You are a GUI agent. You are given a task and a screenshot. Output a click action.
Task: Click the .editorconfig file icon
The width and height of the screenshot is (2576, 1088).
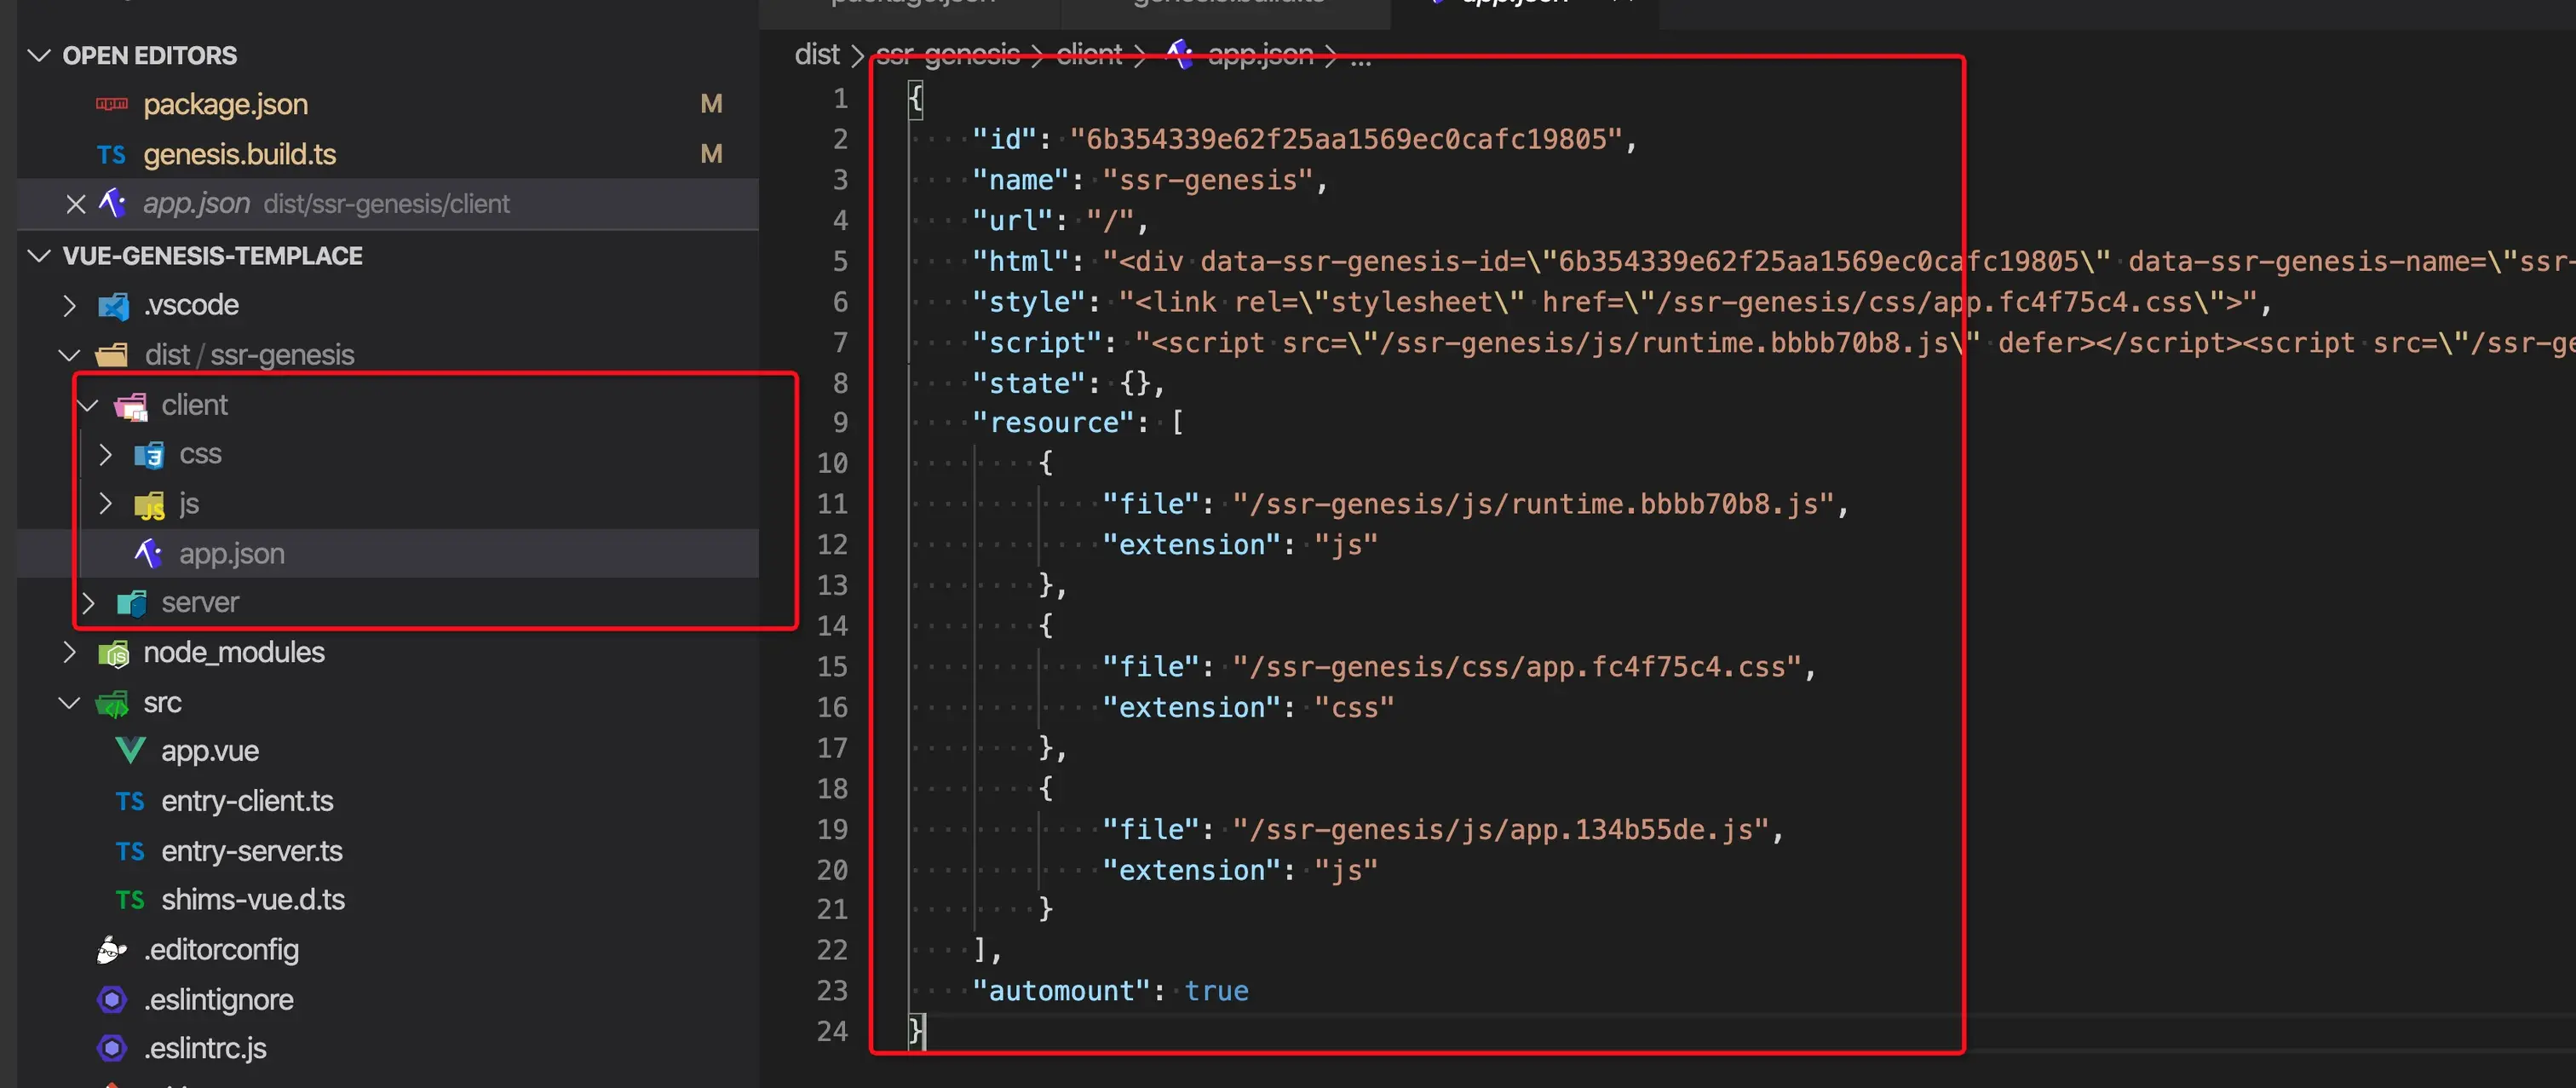[112, 950]
